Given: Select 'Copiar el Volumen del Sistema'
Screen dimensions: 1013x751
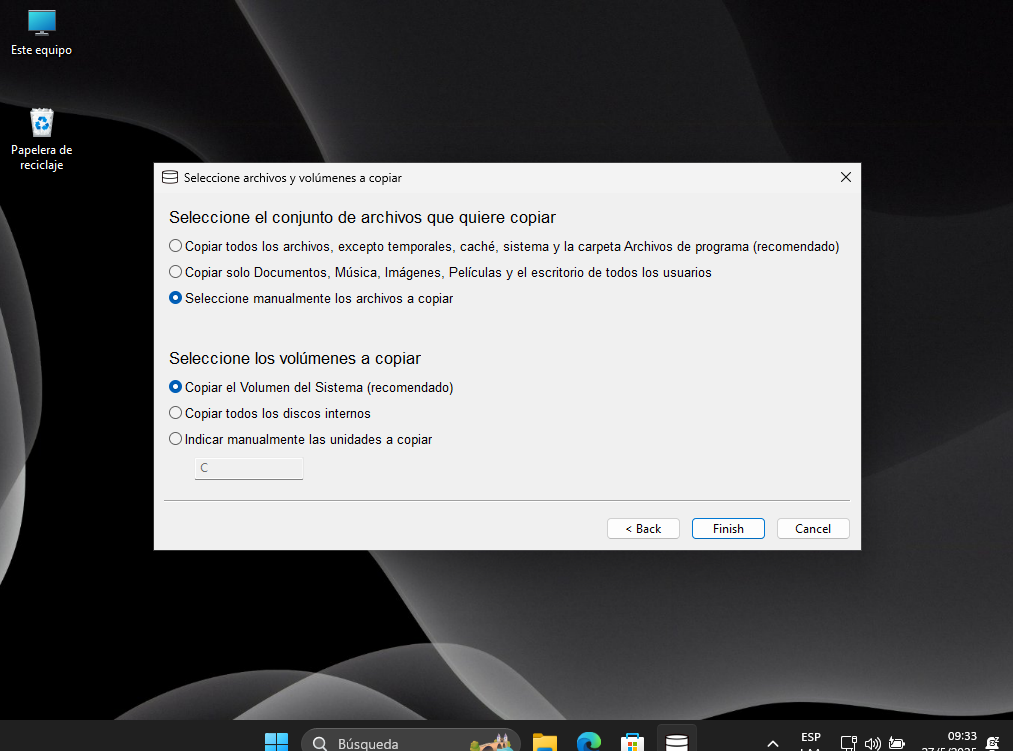Looking at the screenshot, I should [176, 387].
